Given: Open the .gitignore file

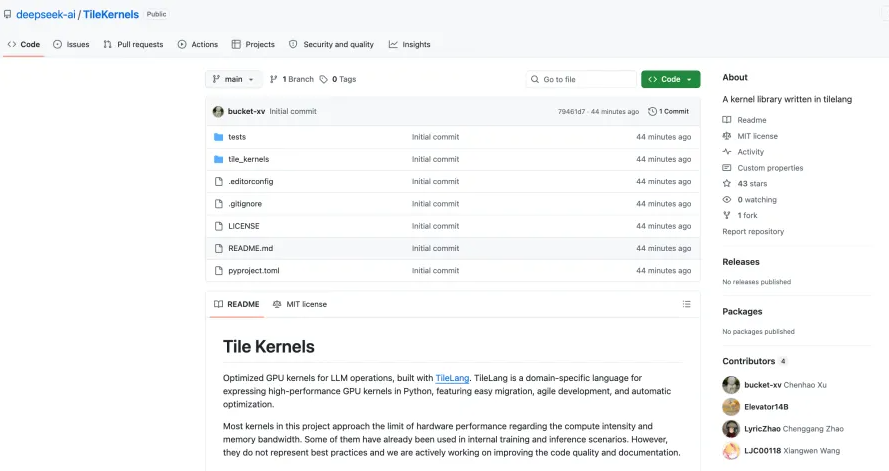Looking at the screenshot, I should pos(245,203).
